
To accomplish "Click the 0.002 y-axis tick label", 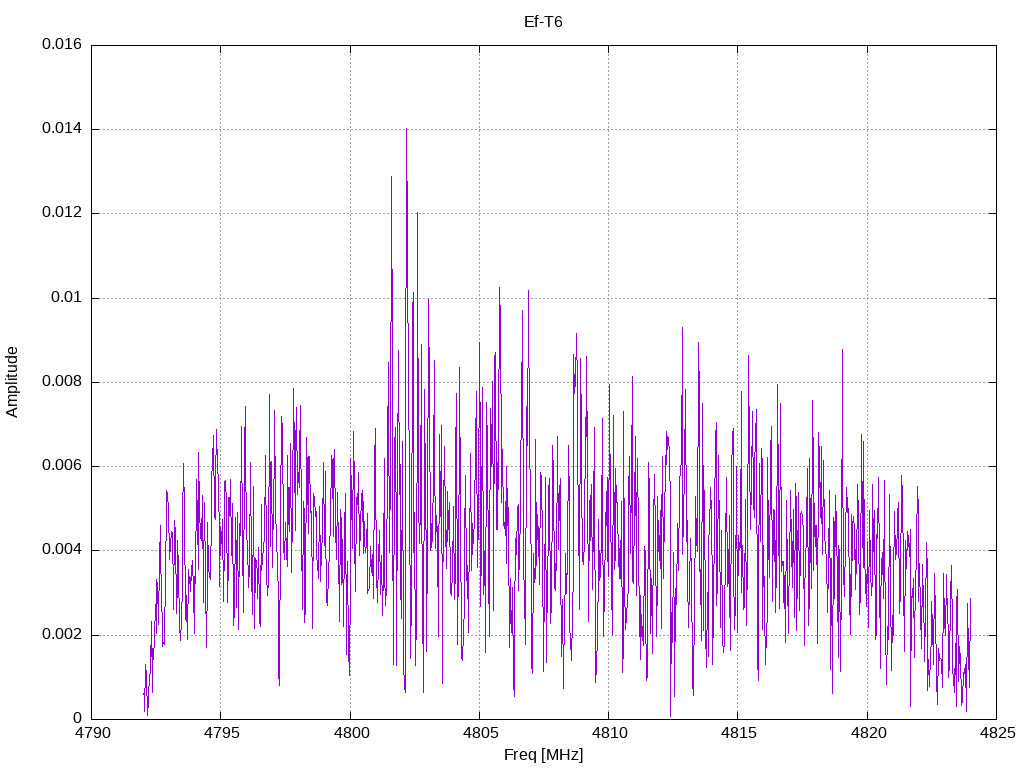I will (62, 635).
